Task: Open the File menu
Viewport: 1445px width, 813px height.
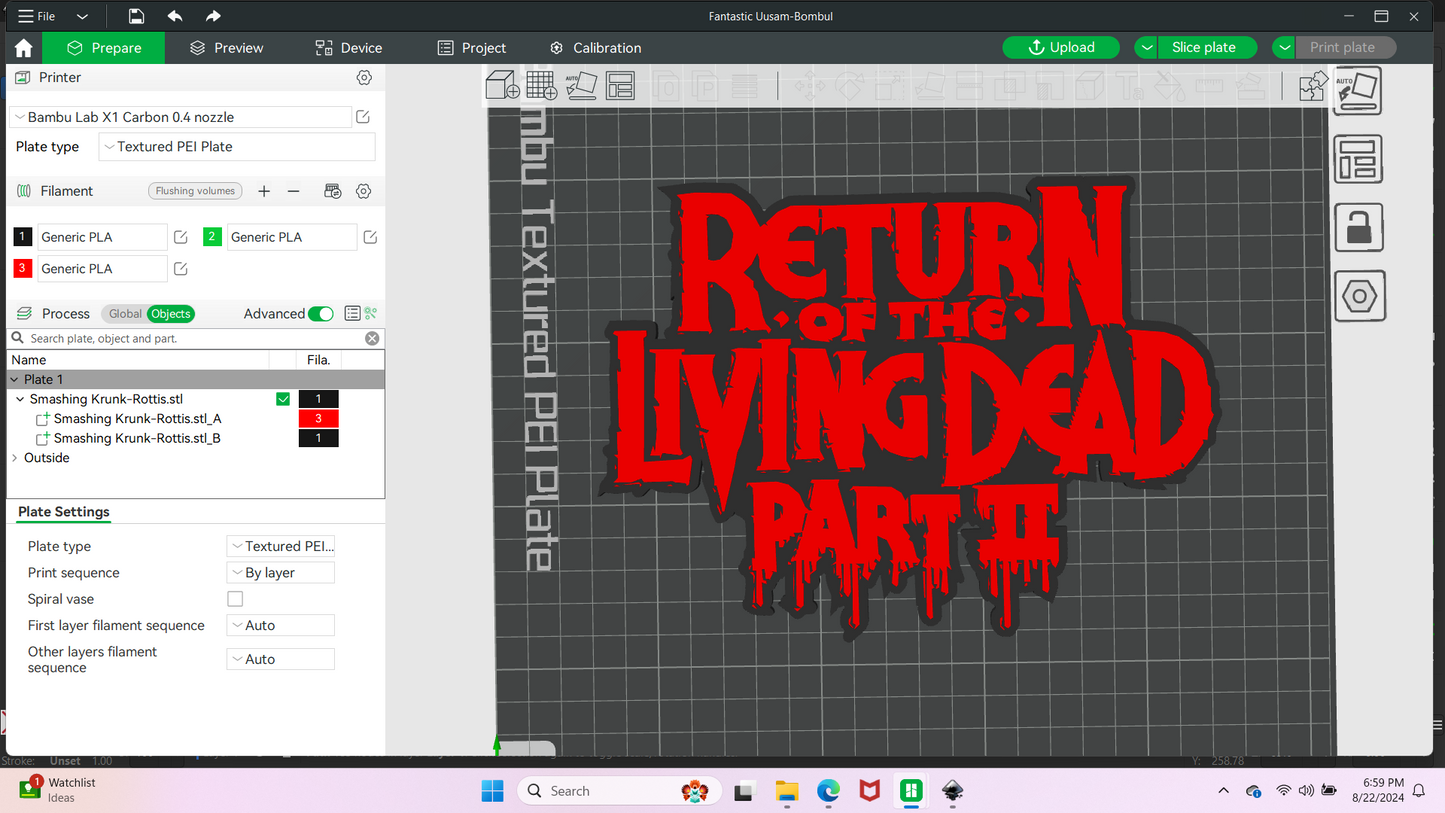Action: point(37,16)
